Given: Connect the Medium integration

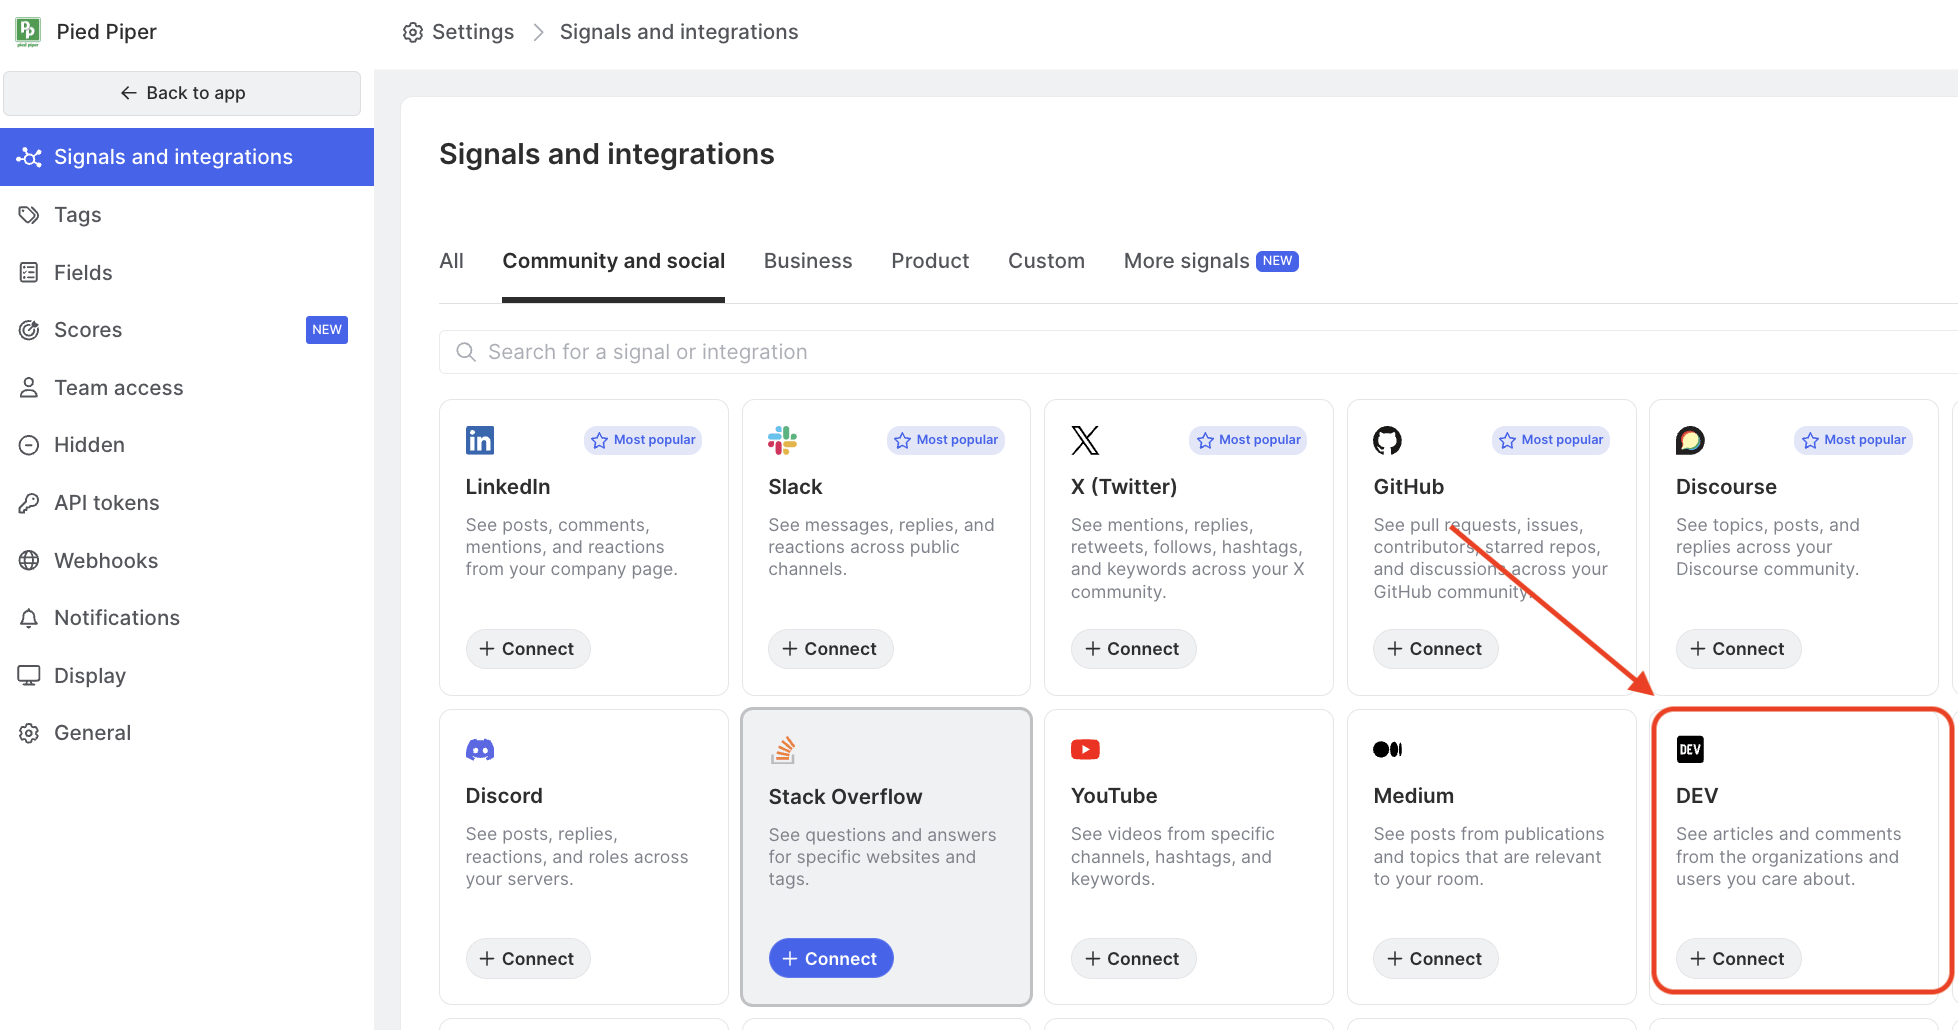Looking at the screenshot, I should click(1435, 959).
